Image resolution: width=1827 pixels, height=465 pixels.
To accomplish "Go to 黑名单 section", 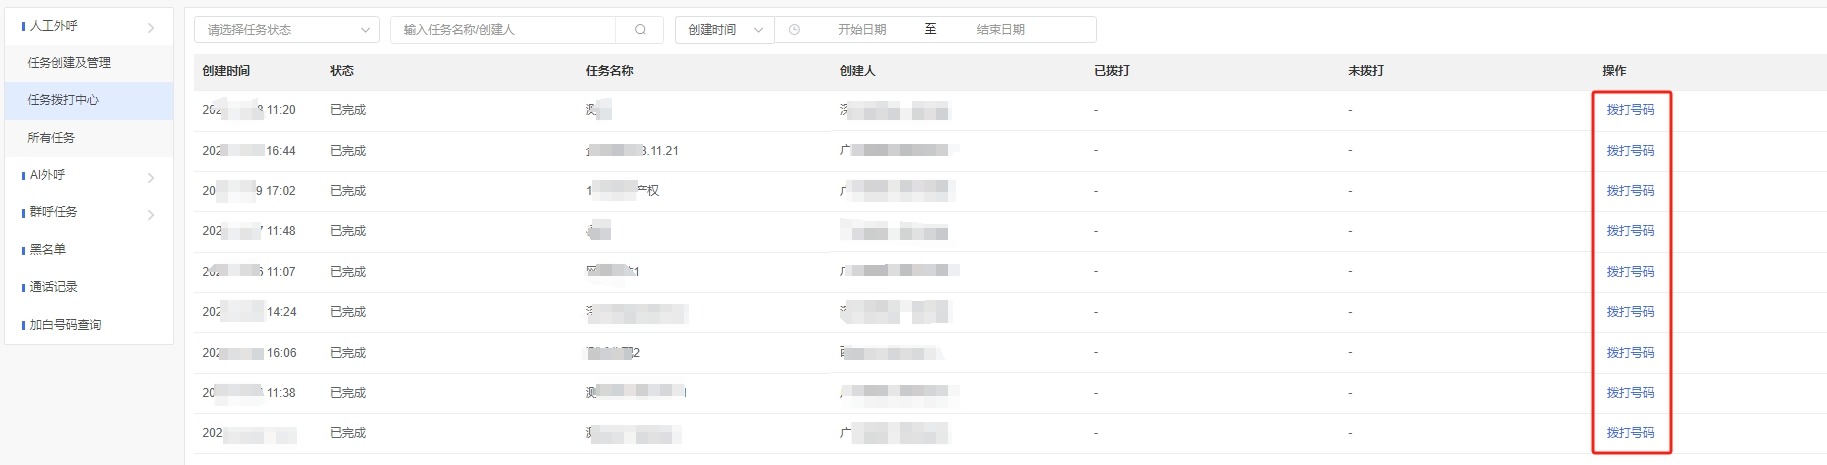I will [x=47, y=250].
